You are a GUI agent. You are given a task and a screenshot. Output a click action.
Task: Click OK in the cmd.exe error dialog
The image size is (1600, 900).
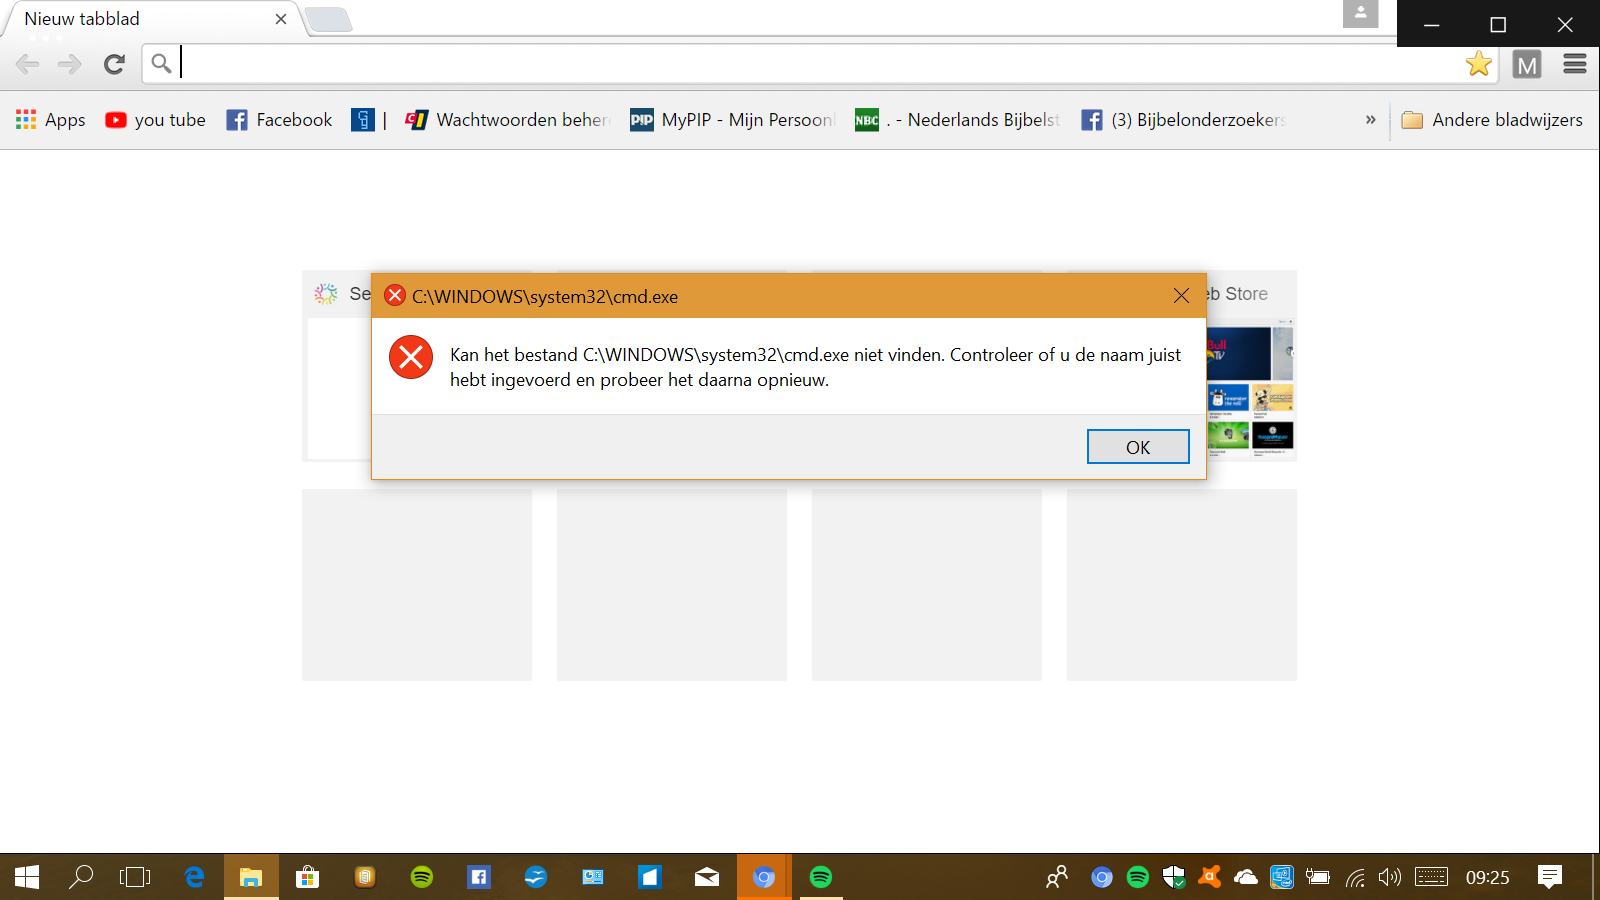click(1137, 447)
